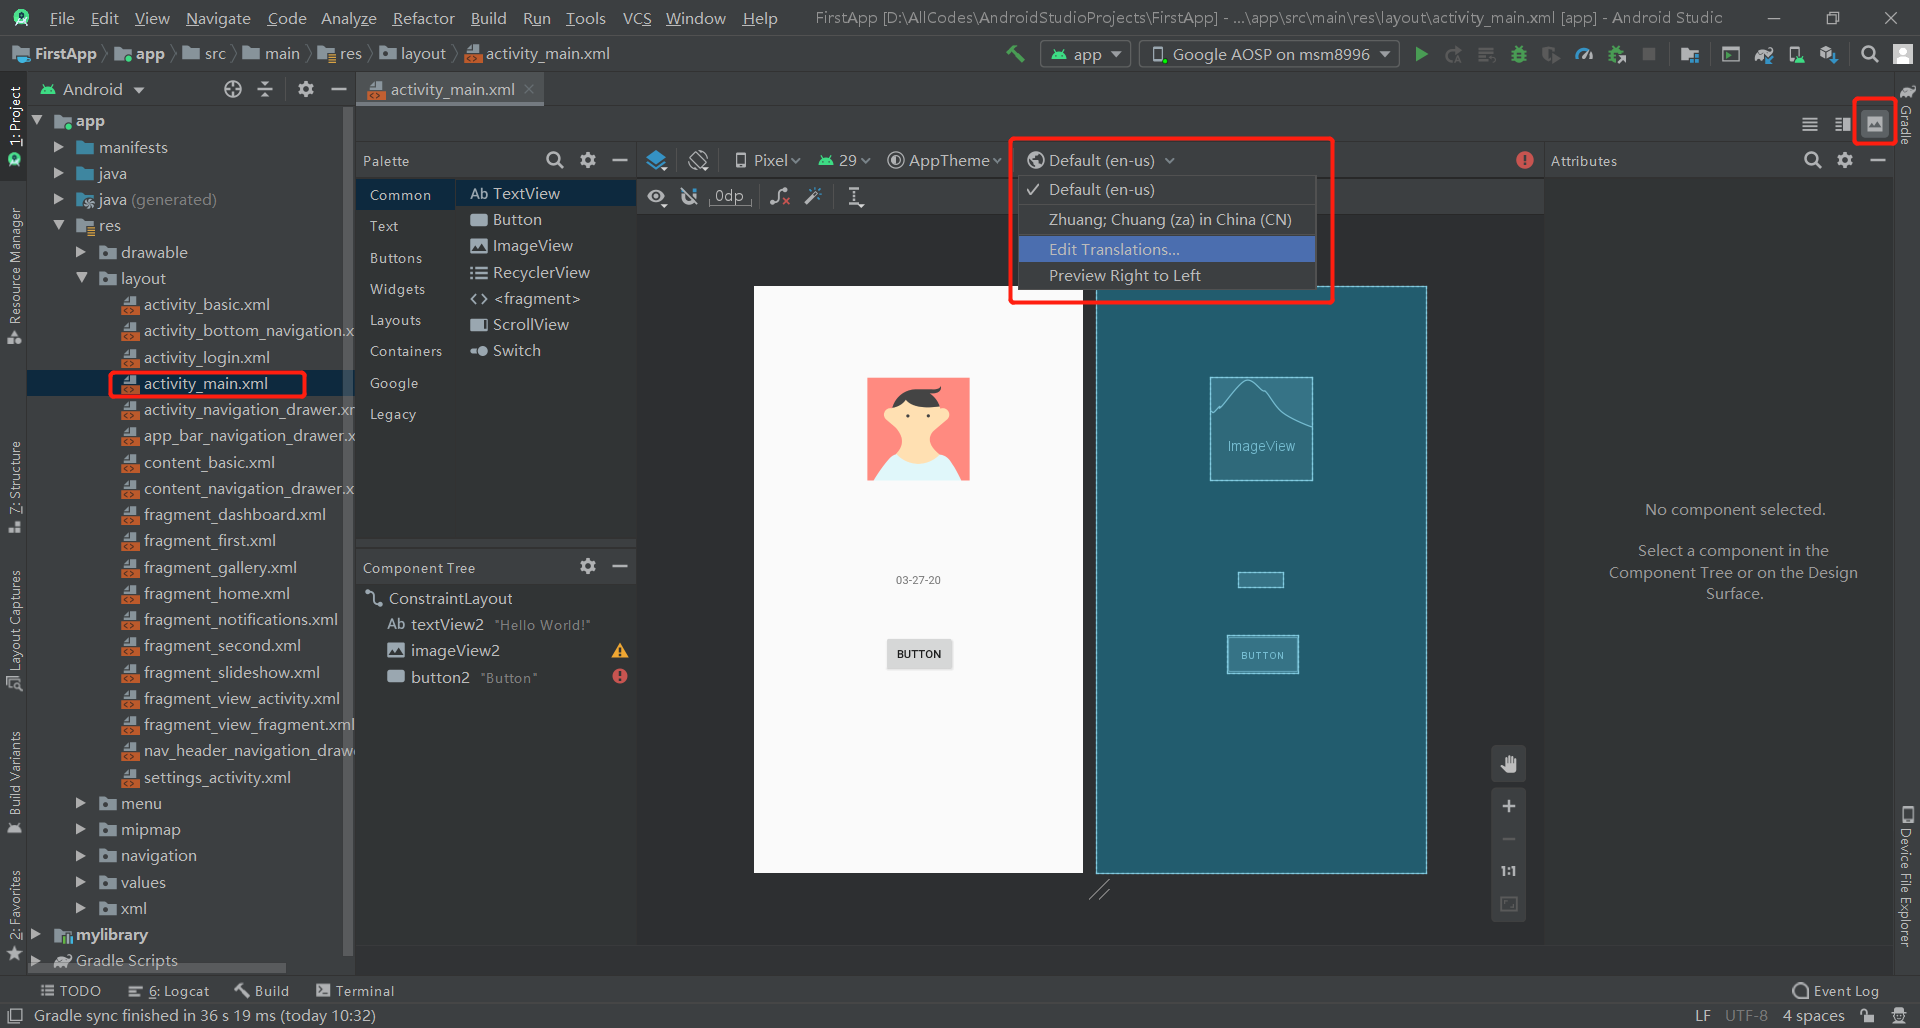This screenshot has height=1028, width=1920.
Task: Select scroll-from-source target icon in Project panel
Action: tap(233, 89)
